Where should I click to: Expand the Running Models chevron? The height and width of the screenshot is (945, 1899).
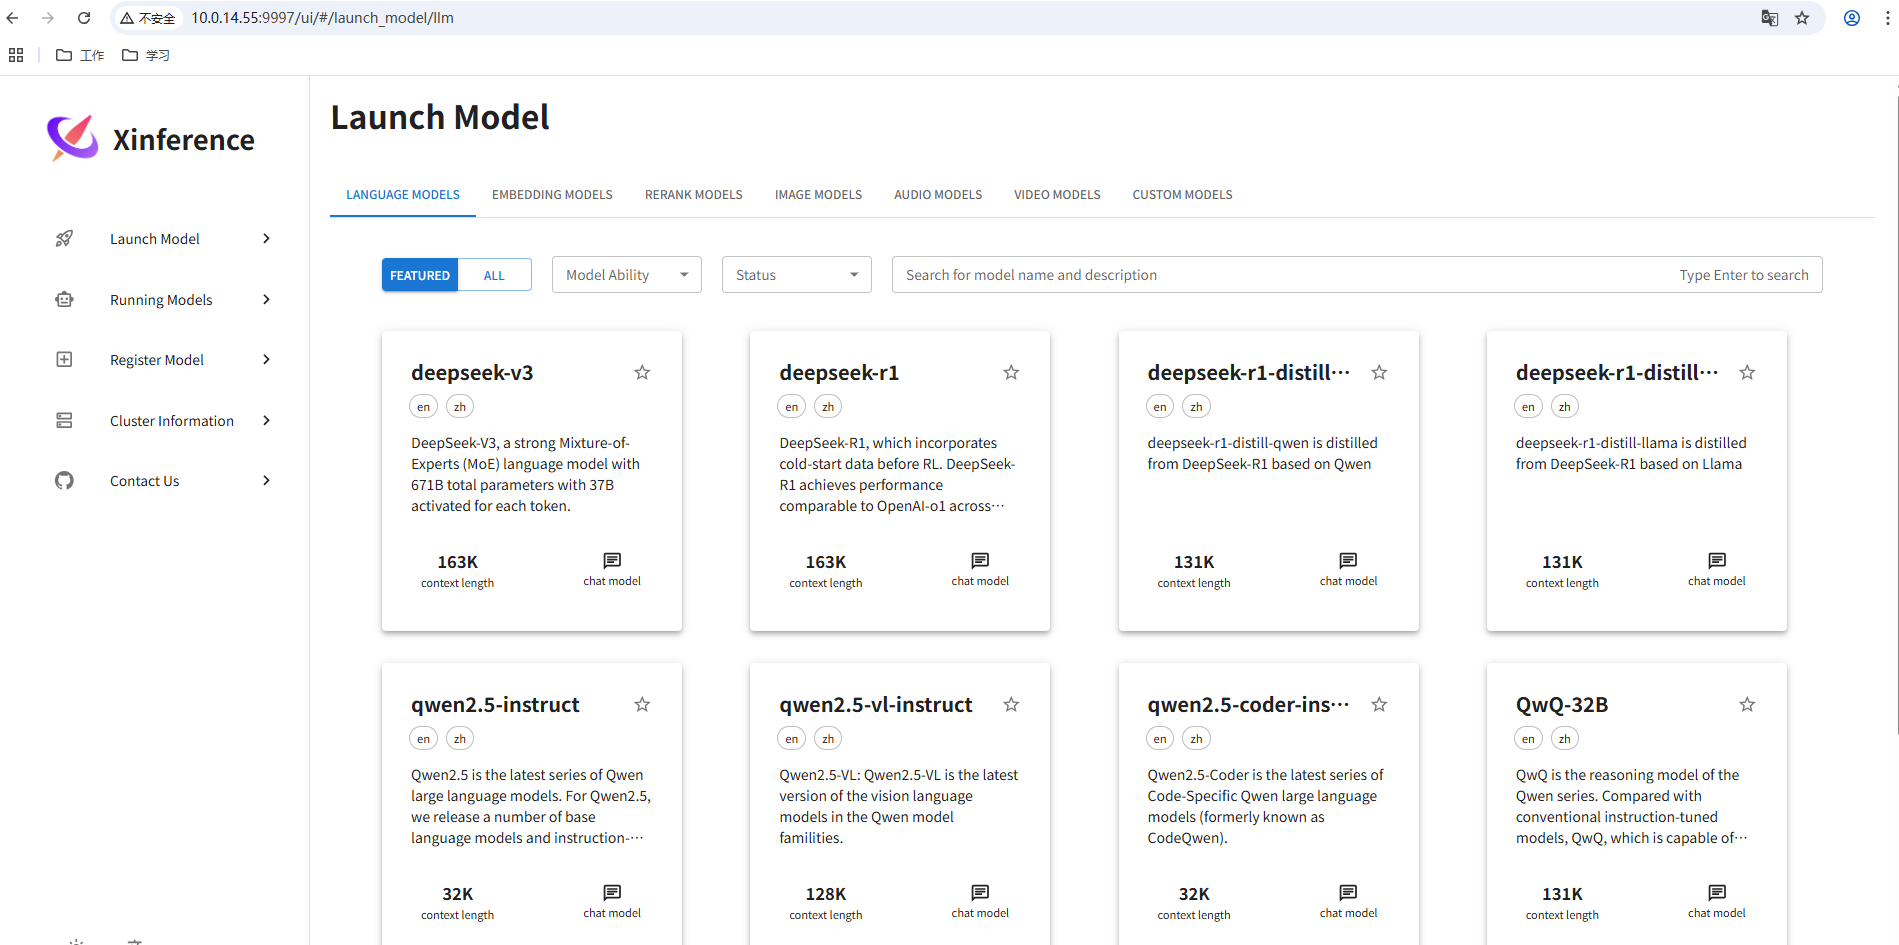(266, 299)
